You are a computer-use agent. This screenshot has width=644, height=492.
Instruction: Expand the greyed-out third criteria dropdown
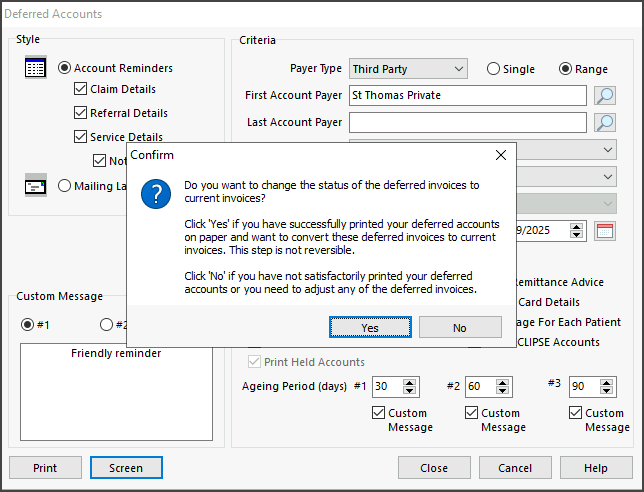pos(608,204)
